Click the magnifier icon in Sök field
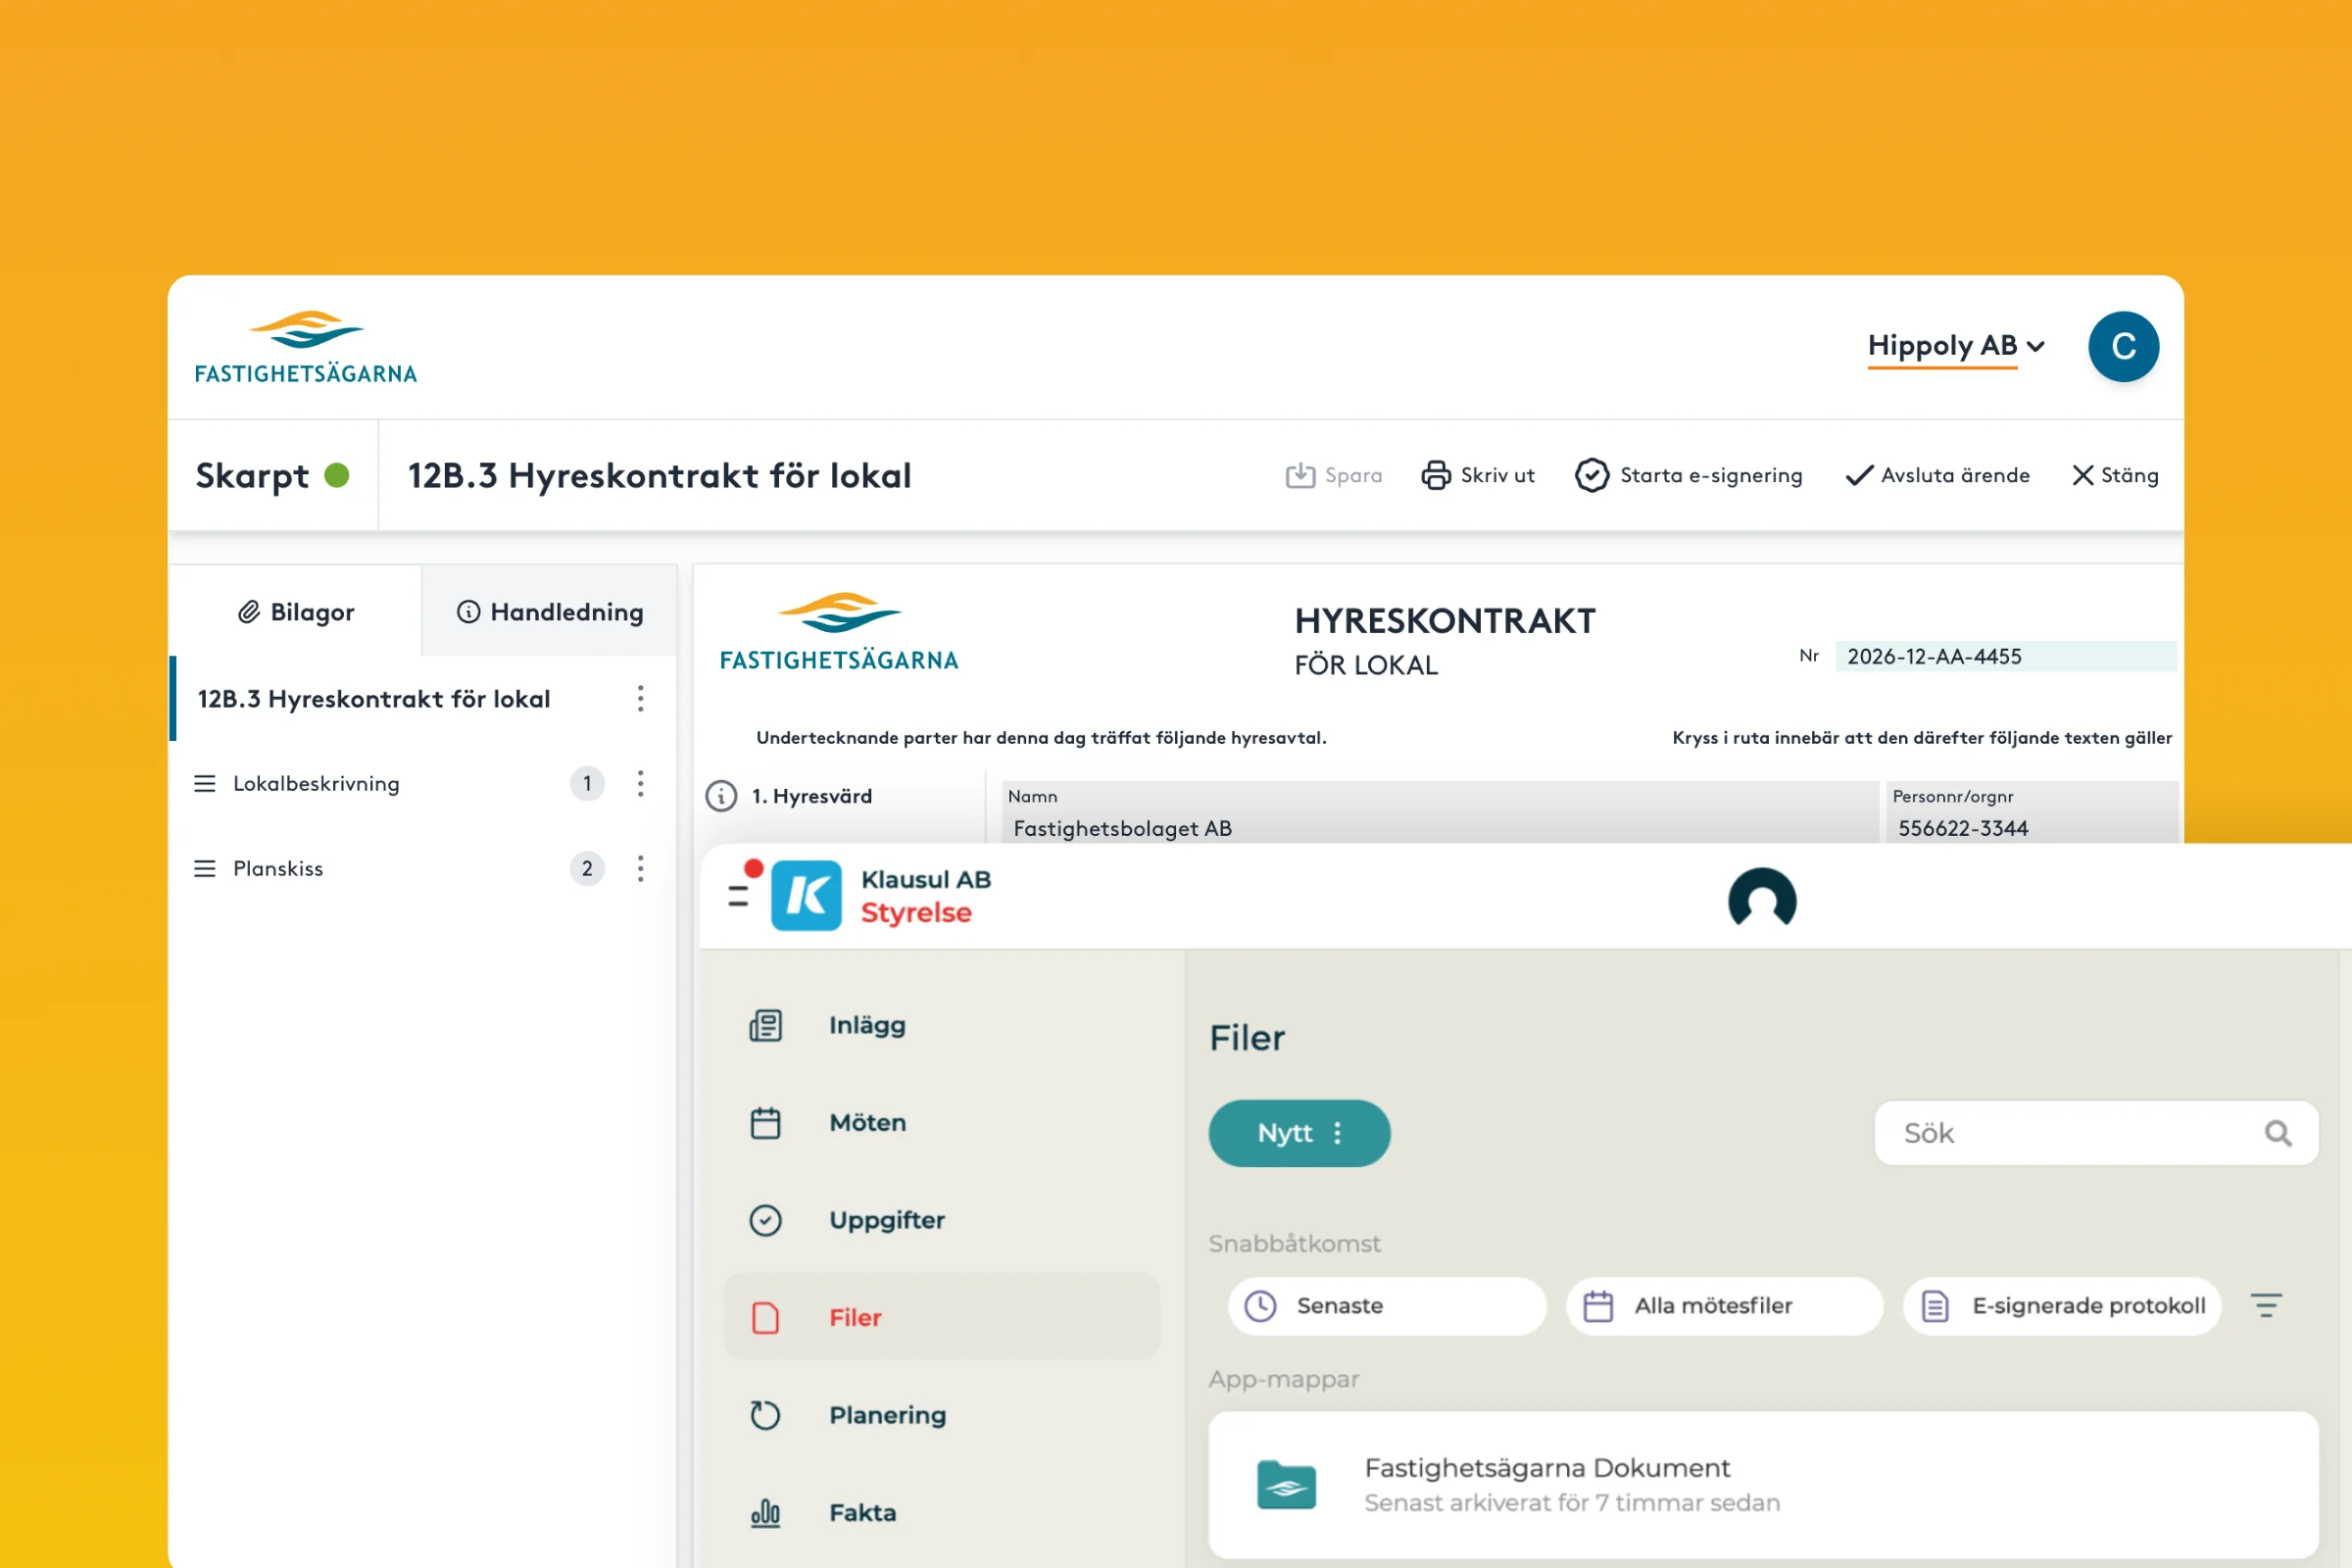This screenshot has width=2352, height=1568. [x=2277, y=1133]
